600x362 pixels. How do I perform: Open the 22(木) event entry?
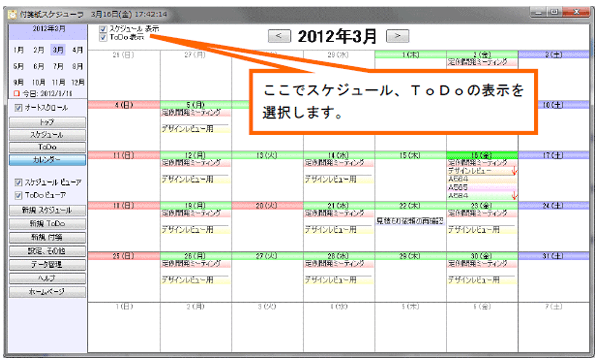tap(410, 221)
